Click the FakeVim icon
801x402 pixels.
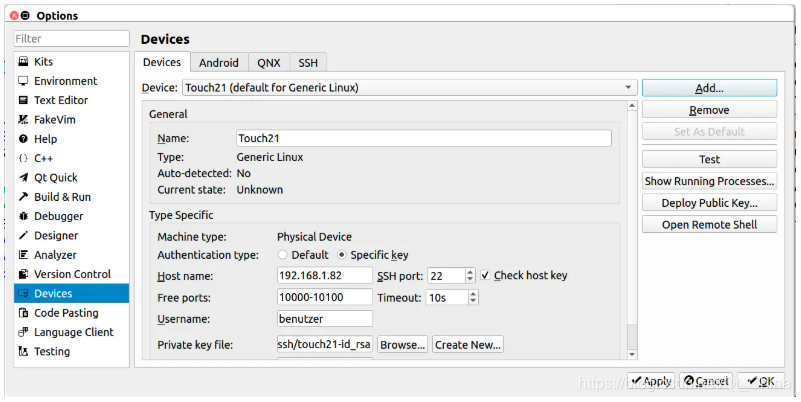pyautogui.click(x=23, y=120)
